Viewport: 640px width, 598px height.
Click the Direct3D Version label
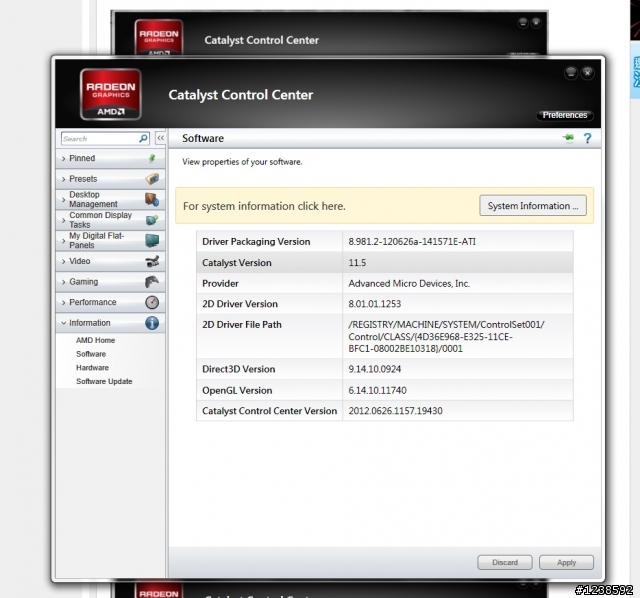[x=239, y=369]
